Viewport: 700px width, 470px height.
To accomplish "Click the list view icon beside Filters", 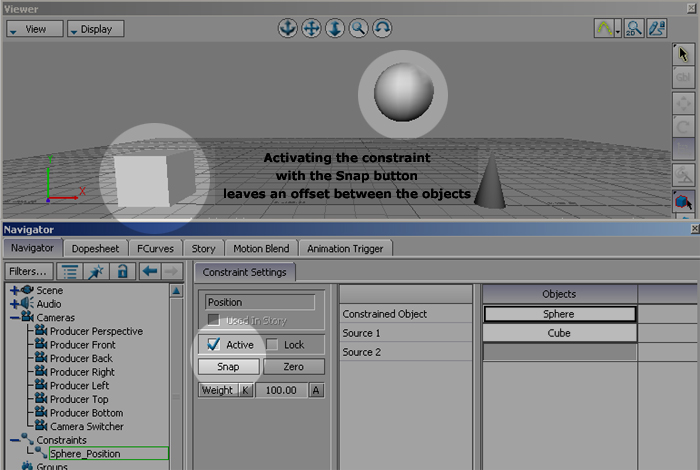I will click(71, 271).
